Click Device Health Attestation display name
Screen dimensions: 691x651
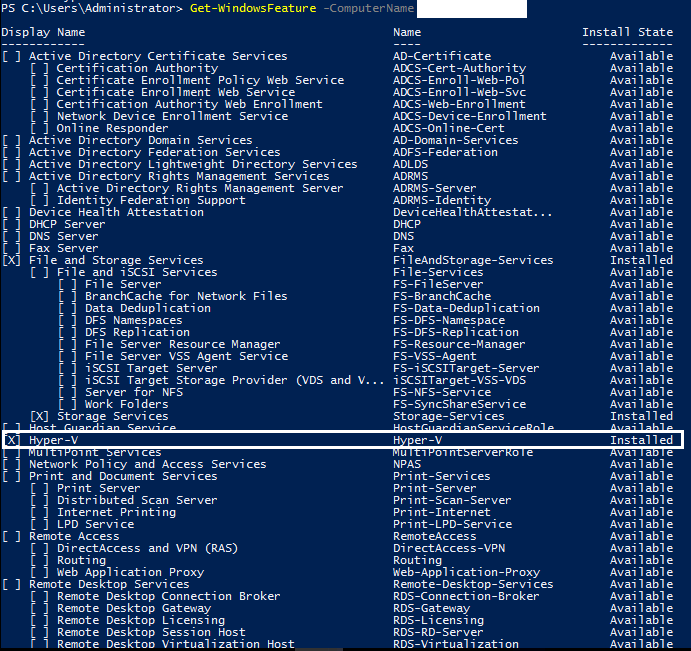(116, 212)
